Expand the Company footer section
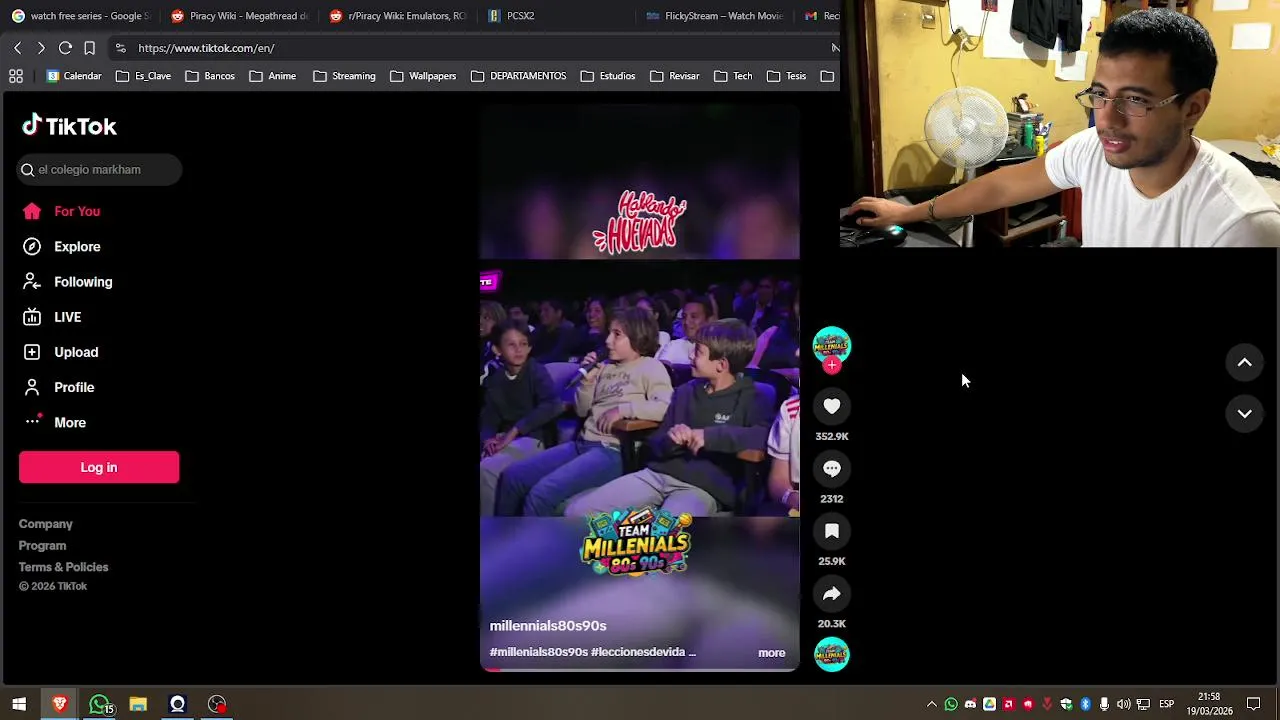 [x=45, y=524]
